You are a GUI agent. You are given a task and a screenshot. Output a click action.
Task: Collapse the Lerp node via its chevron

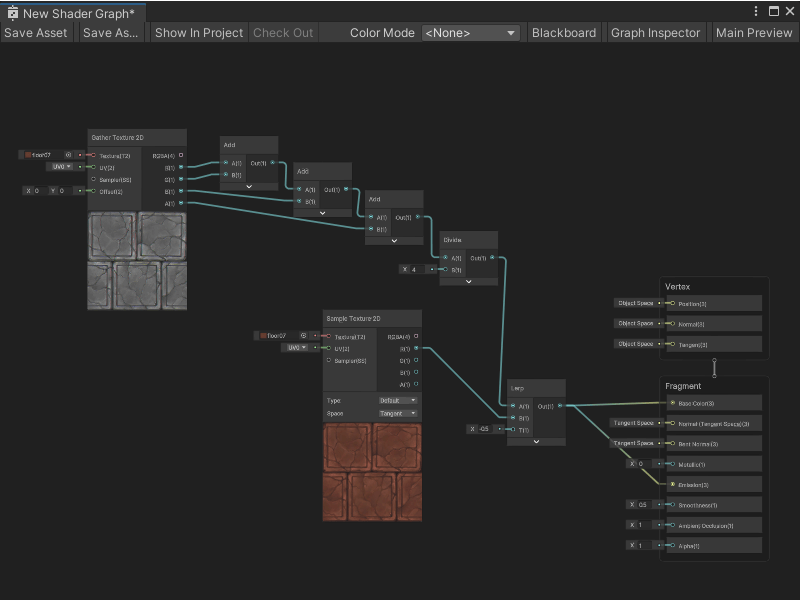pos(536,442)
